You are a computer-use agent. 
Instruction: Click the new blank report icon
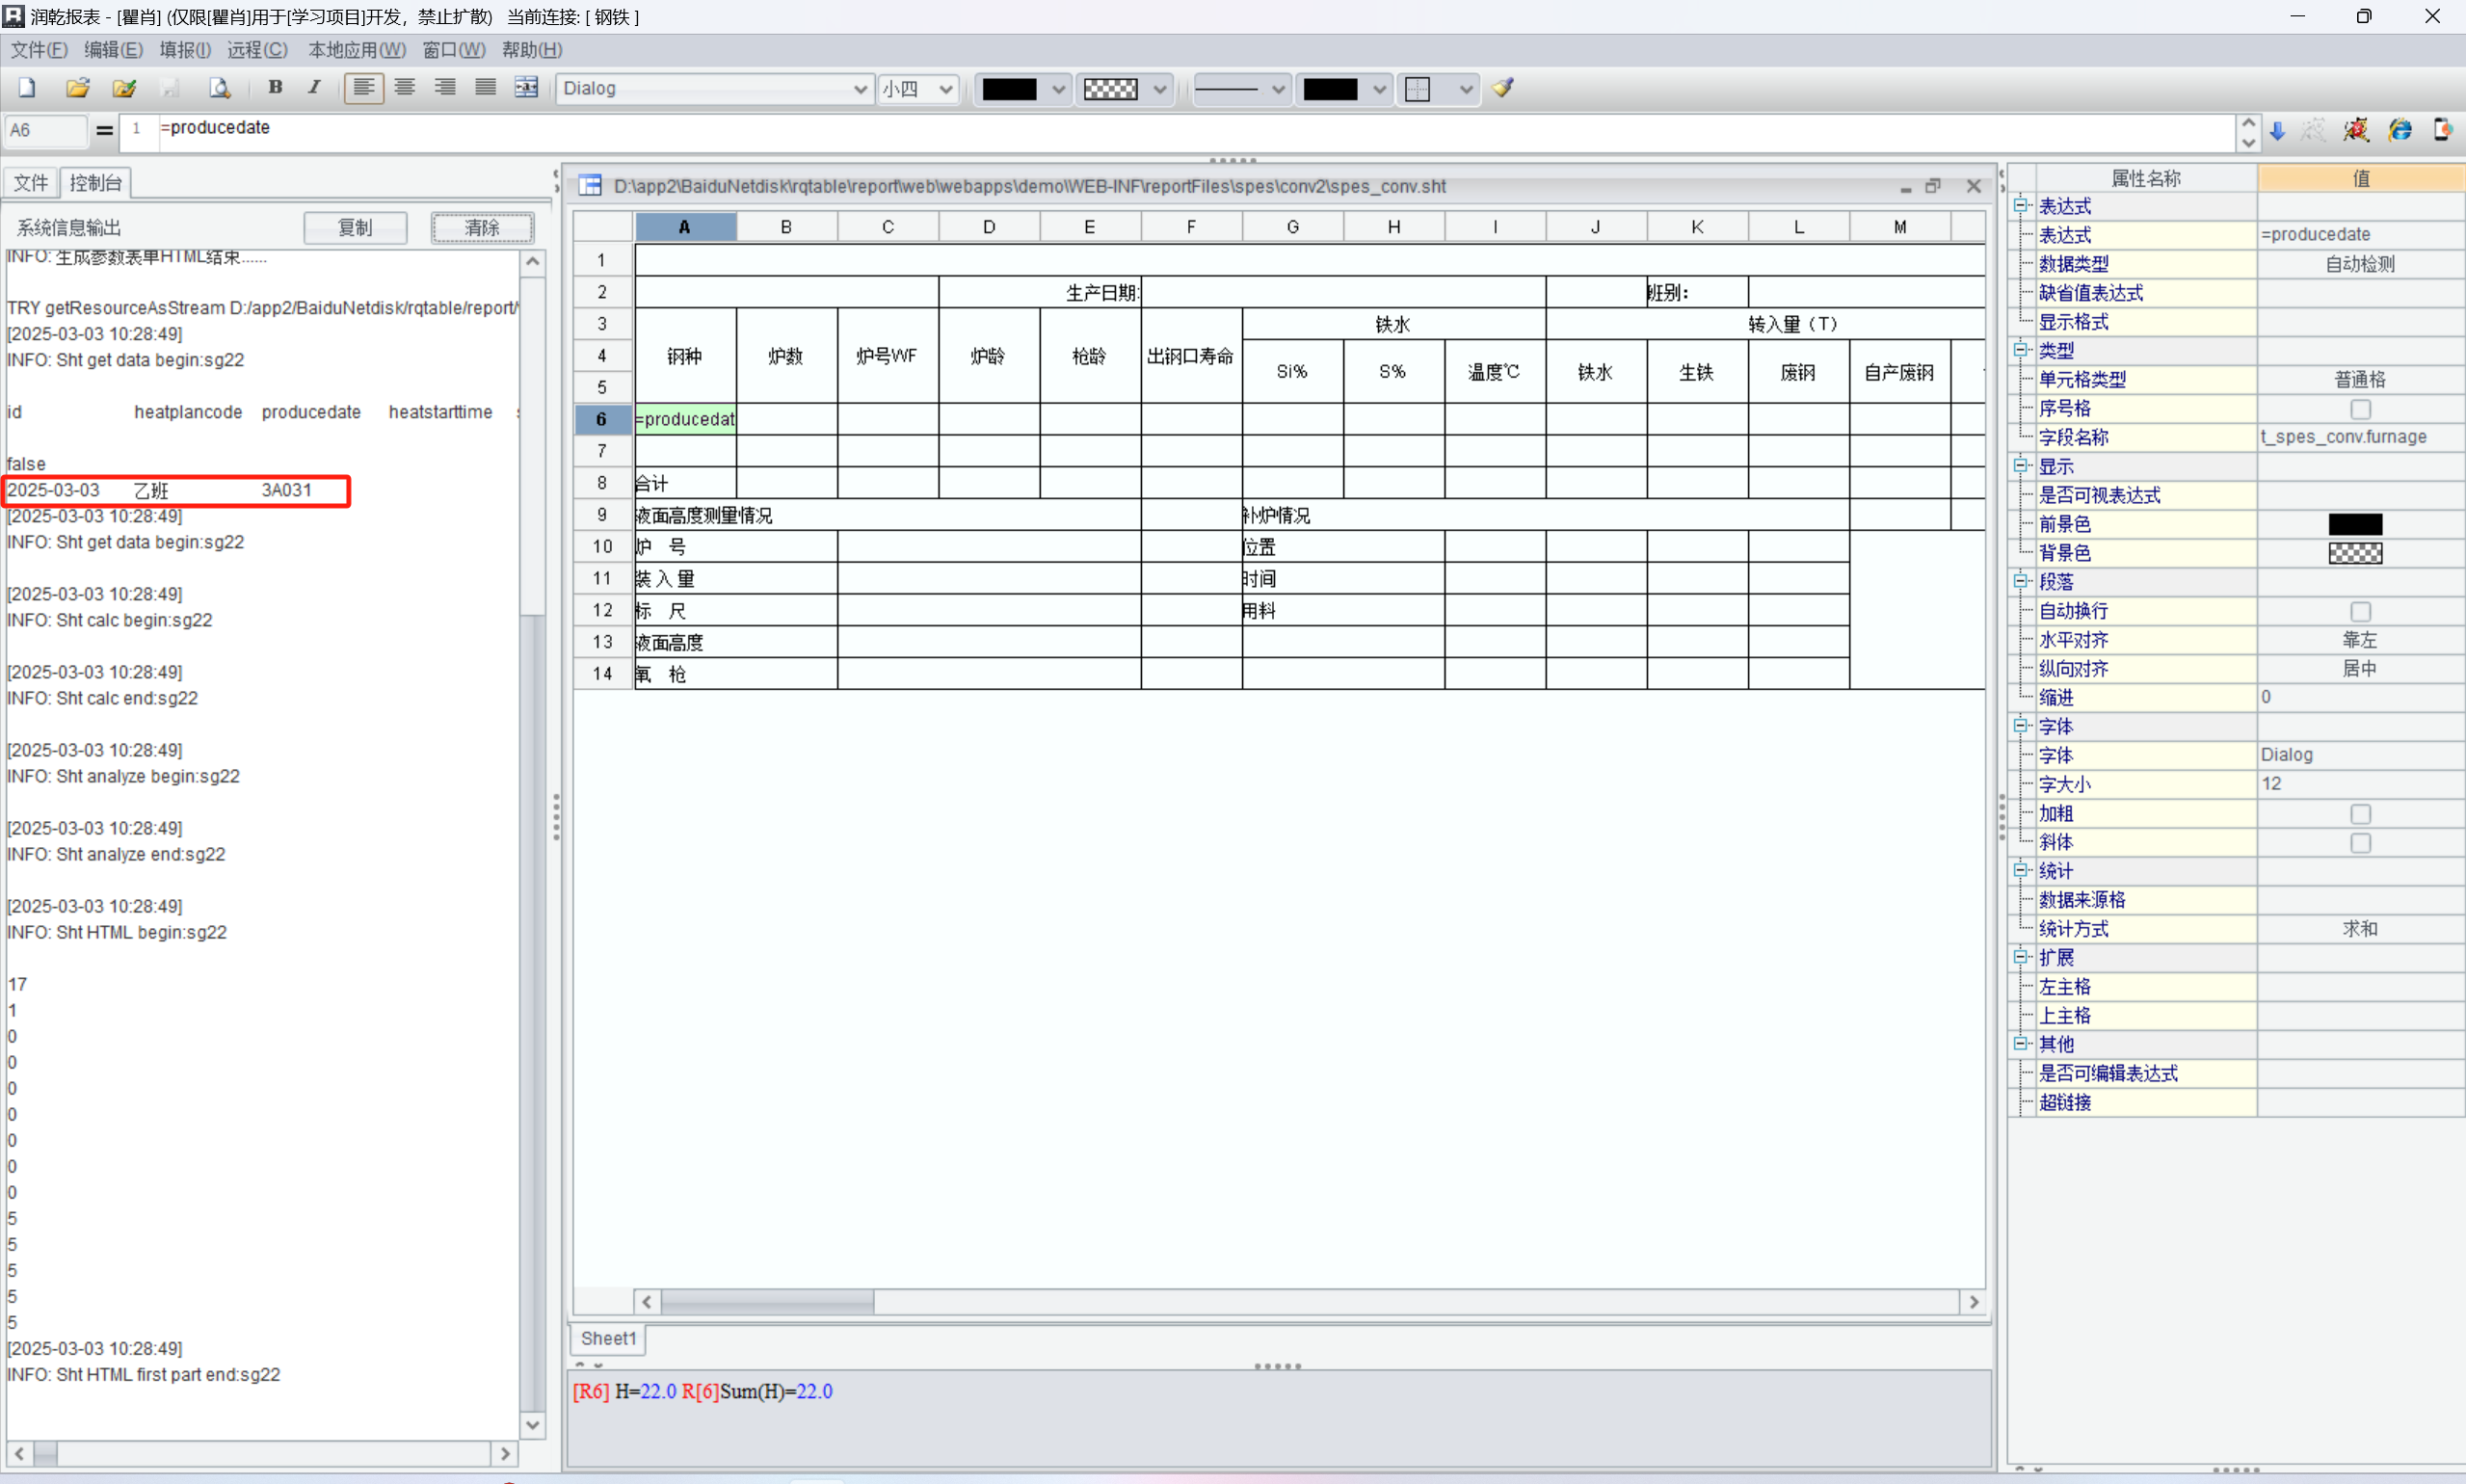click(x=27, y=88)
